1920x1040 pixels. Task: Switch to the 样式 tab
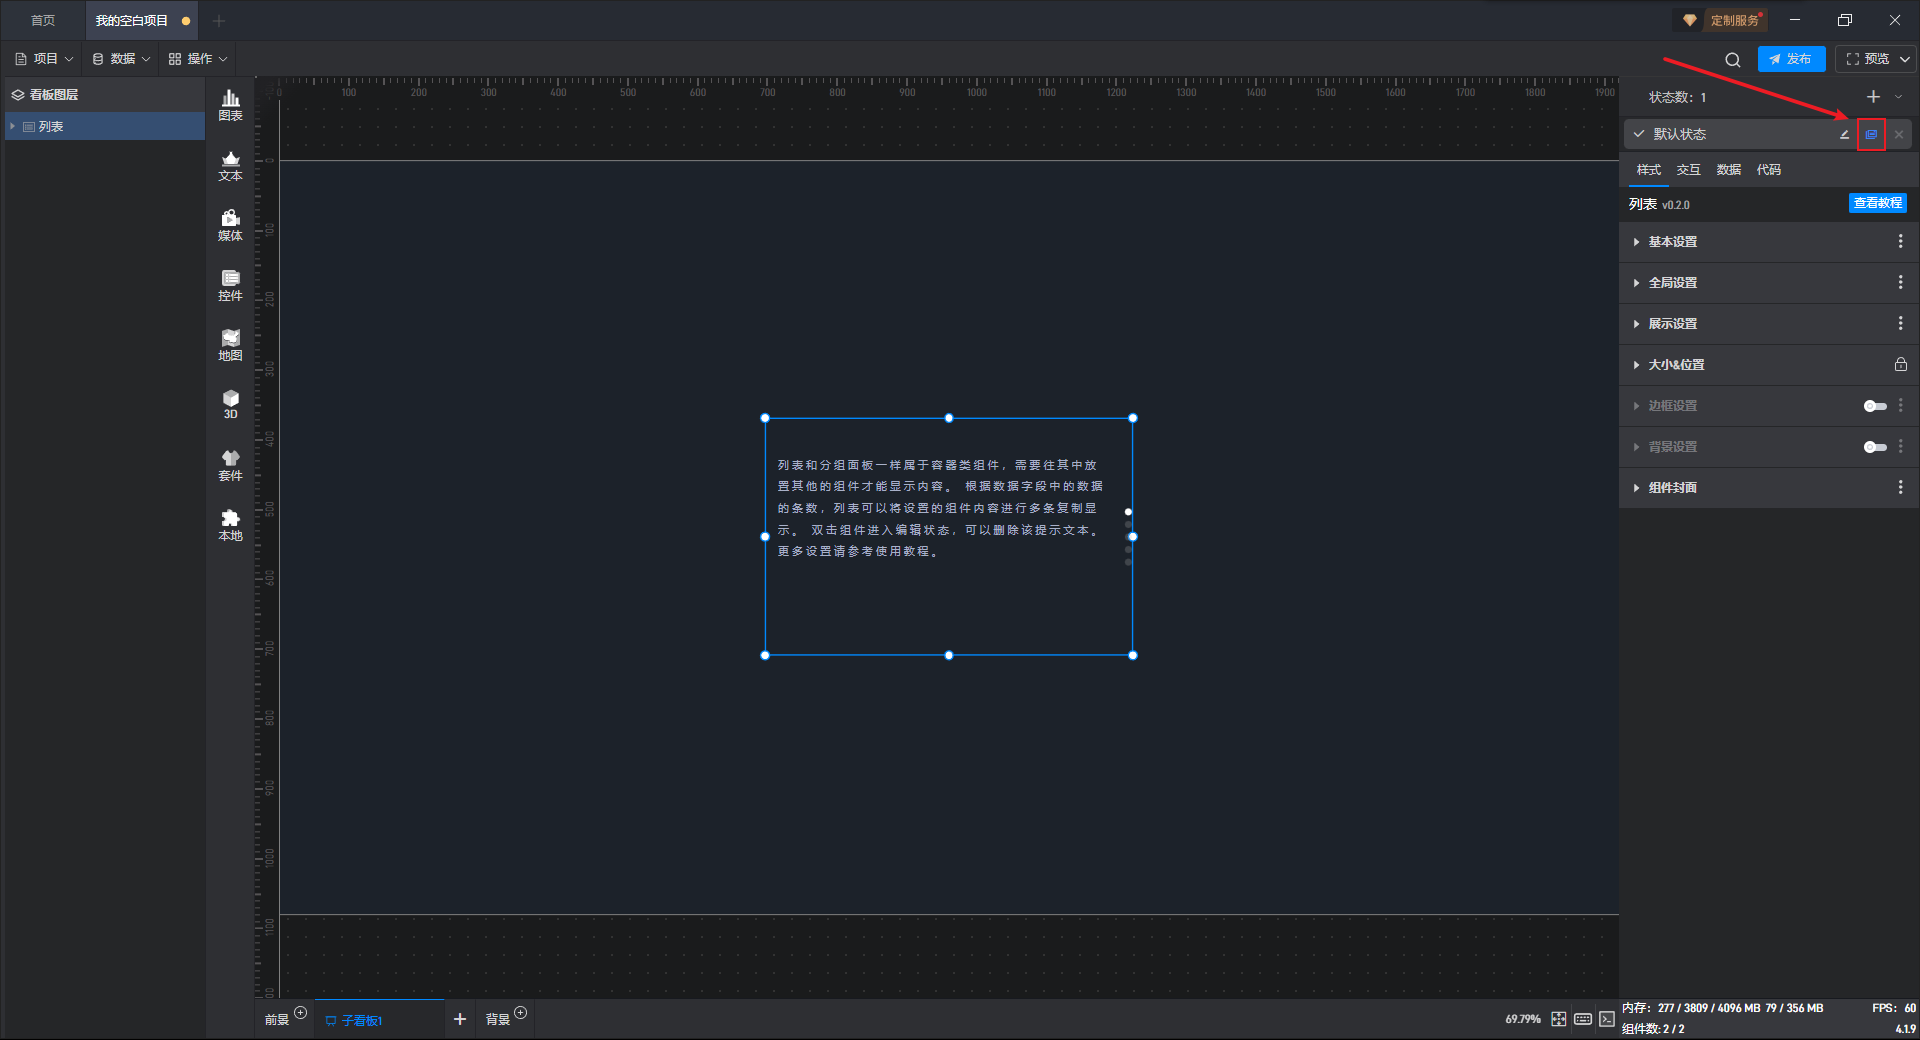1649,170
